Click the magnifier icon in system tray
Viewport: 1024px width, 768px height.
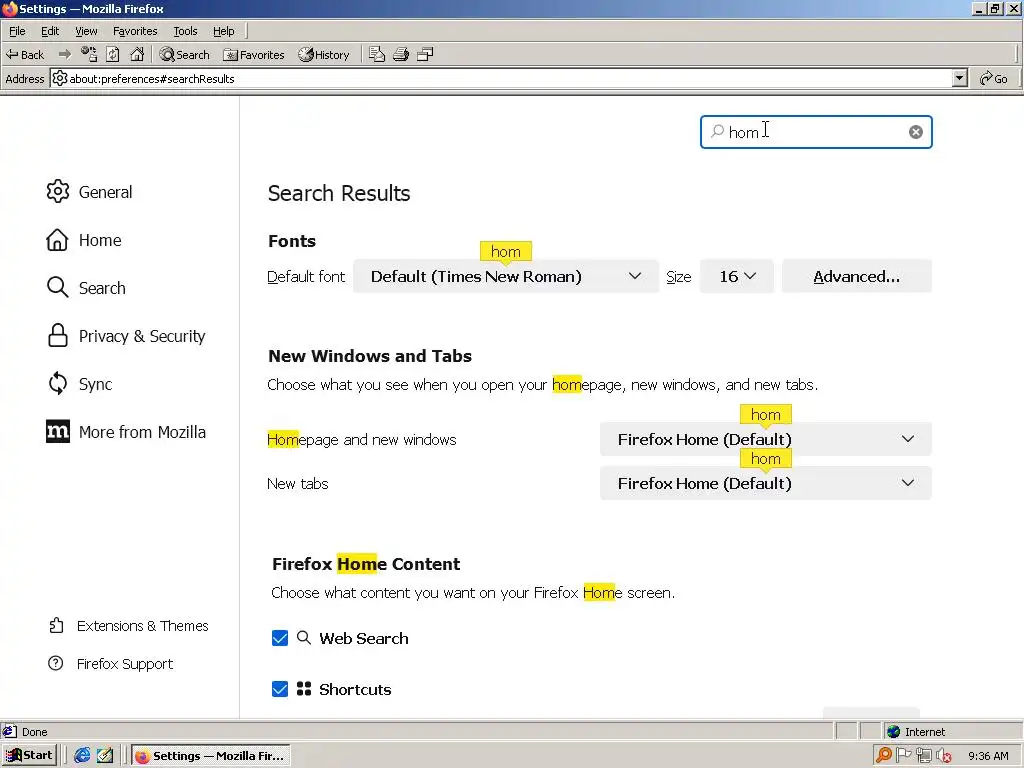(884, 756)
